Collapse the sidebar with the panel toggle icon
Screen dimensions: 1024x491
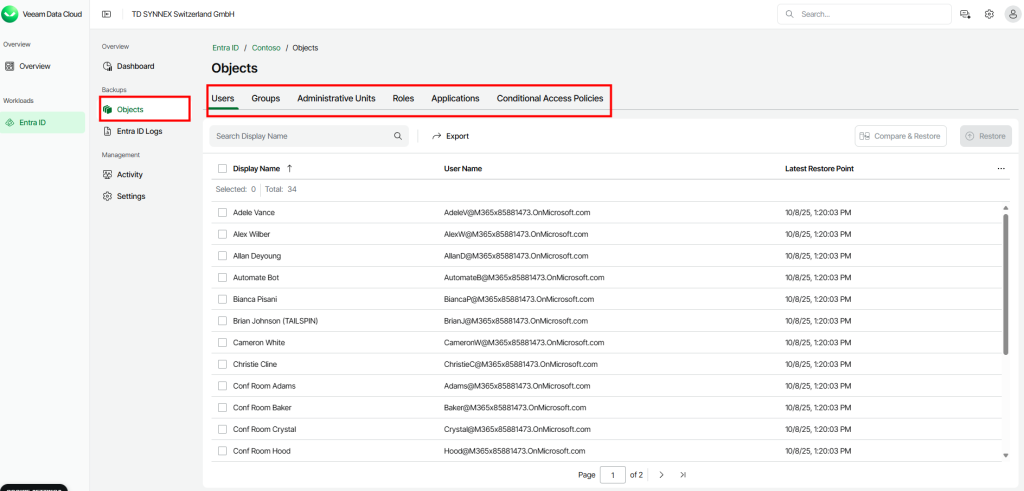click(106, 14)
